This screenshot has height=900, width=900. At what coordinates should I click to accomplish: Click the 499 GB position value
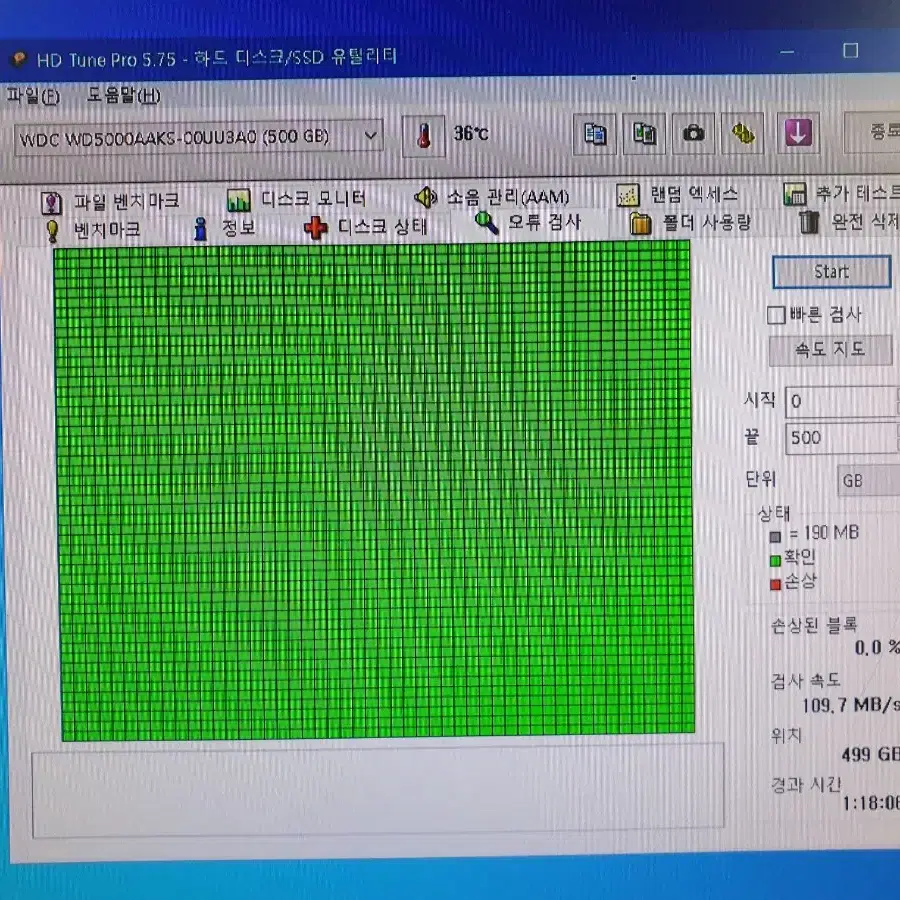[870, 754]
